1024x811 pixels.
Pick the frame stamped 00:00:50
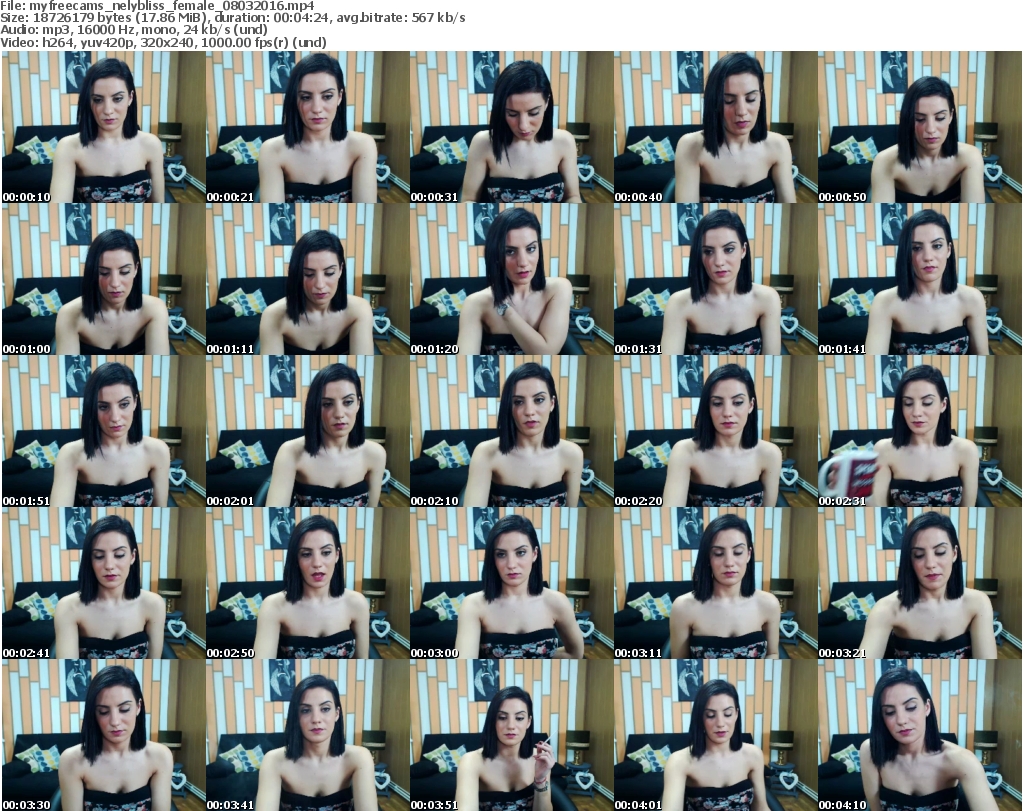(919, 128)
